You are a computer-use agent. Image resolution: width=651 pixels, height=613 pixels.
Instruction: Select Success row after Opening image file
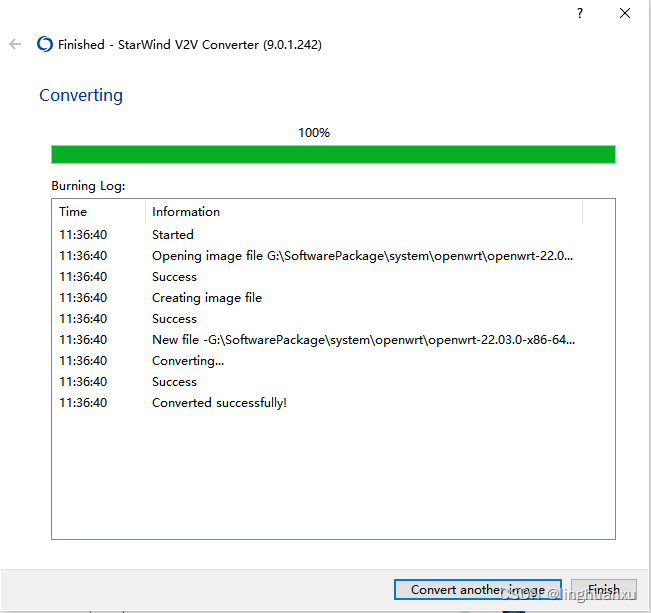[x=333, y=277]
